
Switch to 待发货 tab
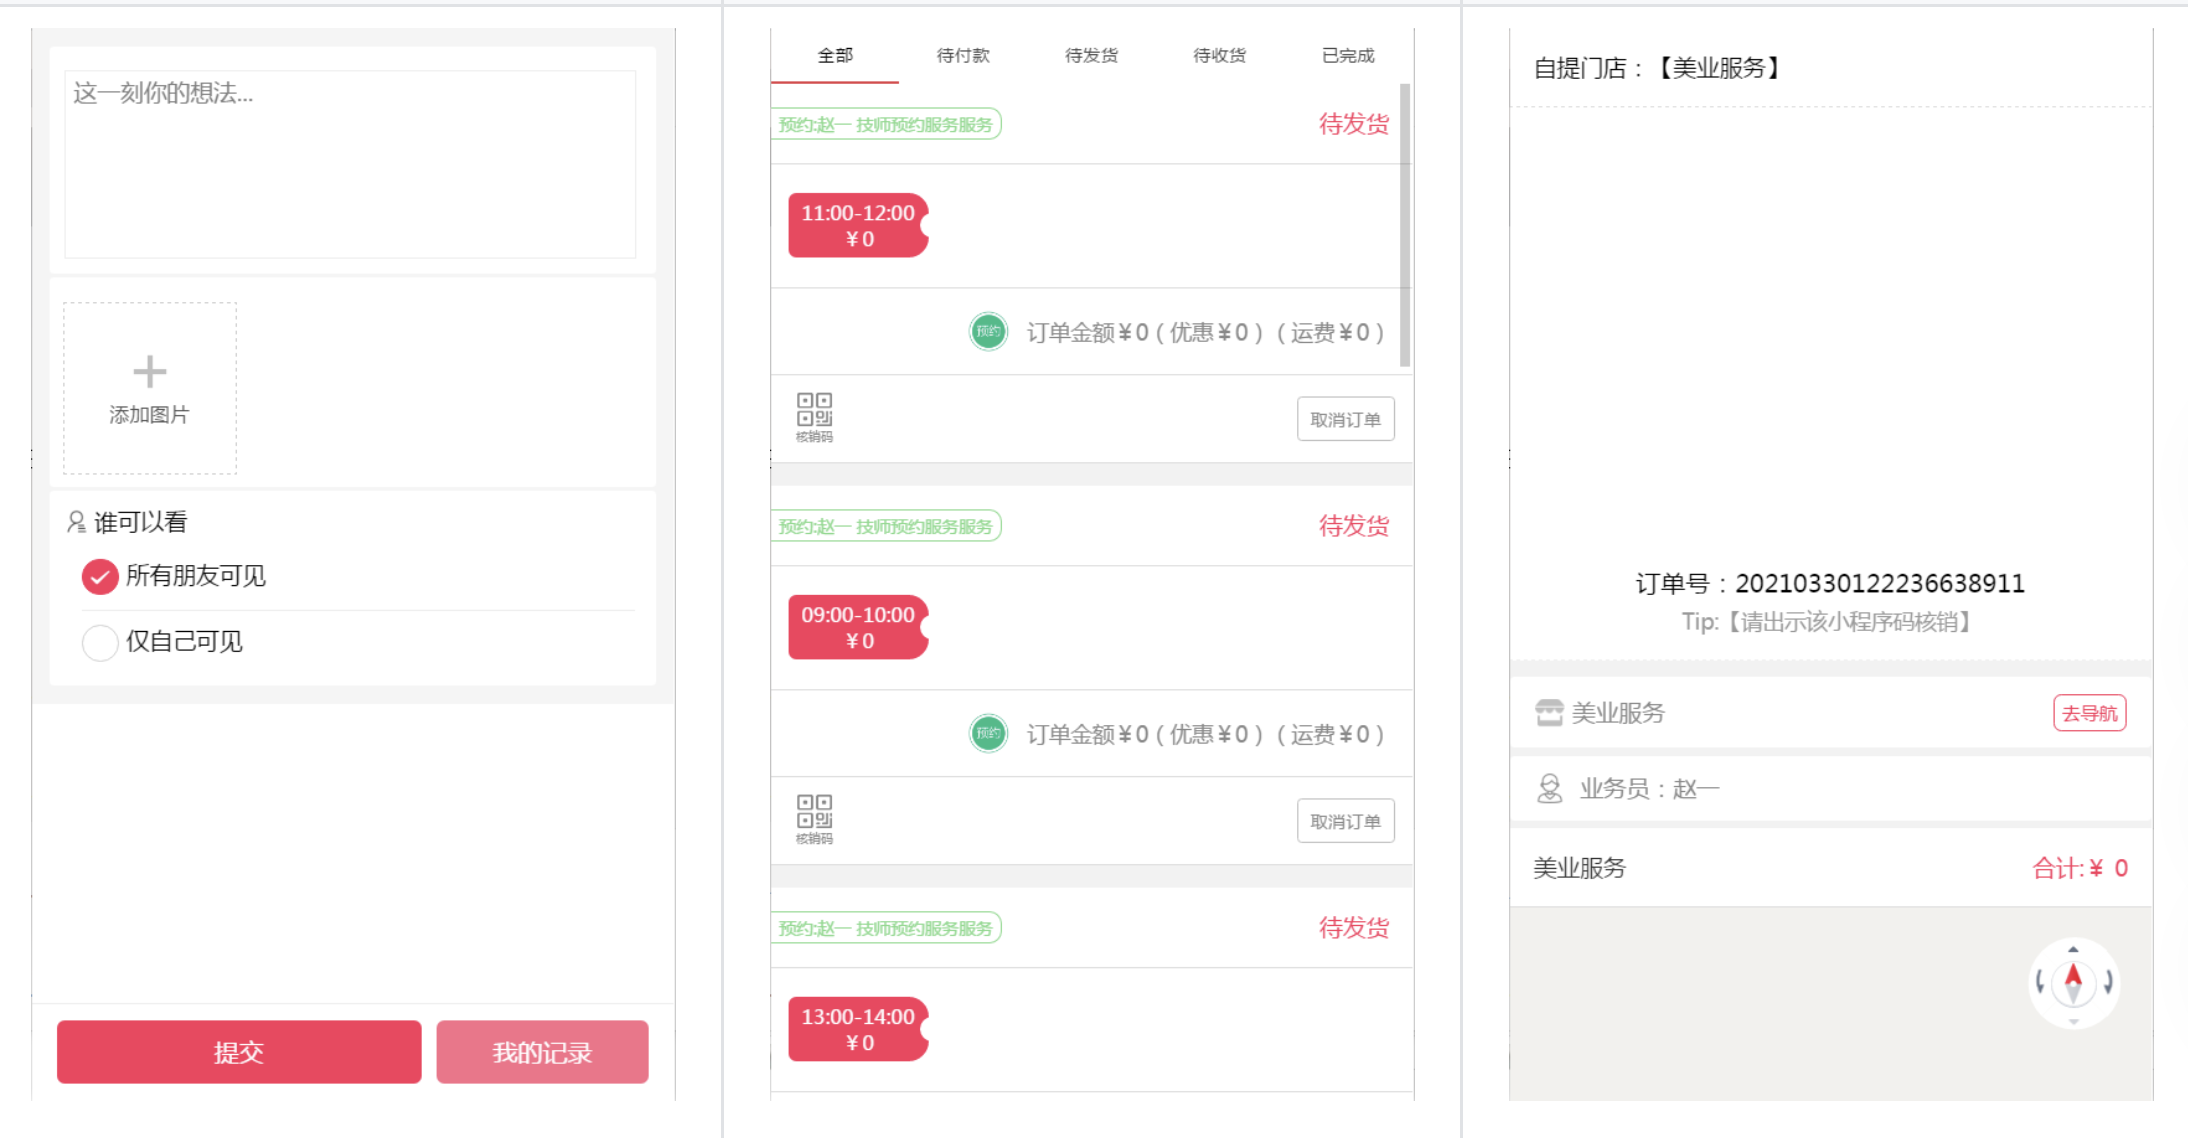1091,55
